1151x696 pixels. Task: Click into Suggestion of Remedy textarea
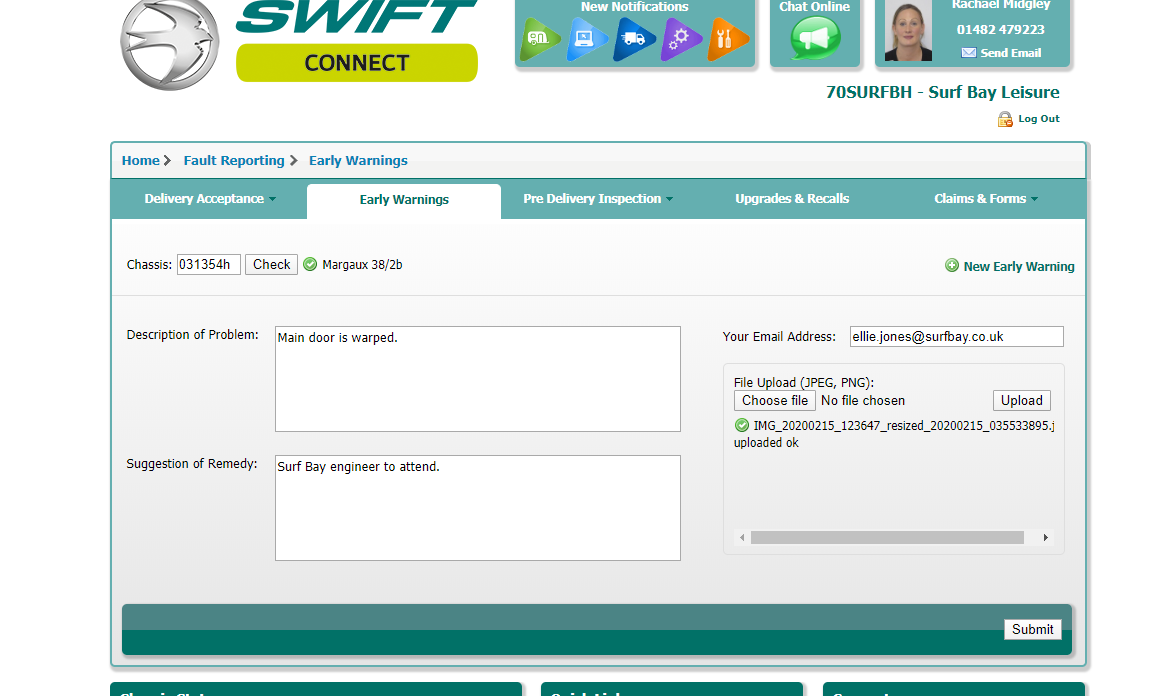point(478,508)
